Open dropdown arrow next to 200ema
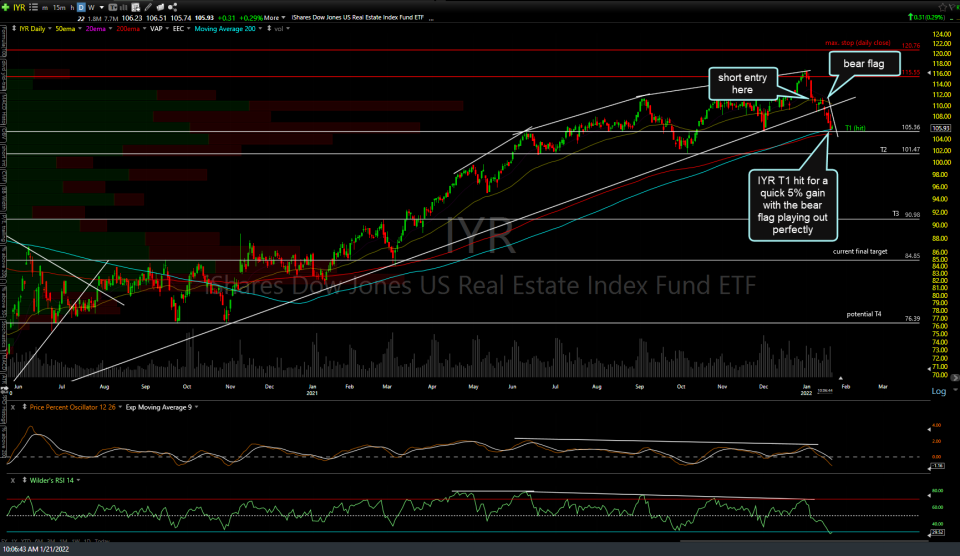 point(144,28)
